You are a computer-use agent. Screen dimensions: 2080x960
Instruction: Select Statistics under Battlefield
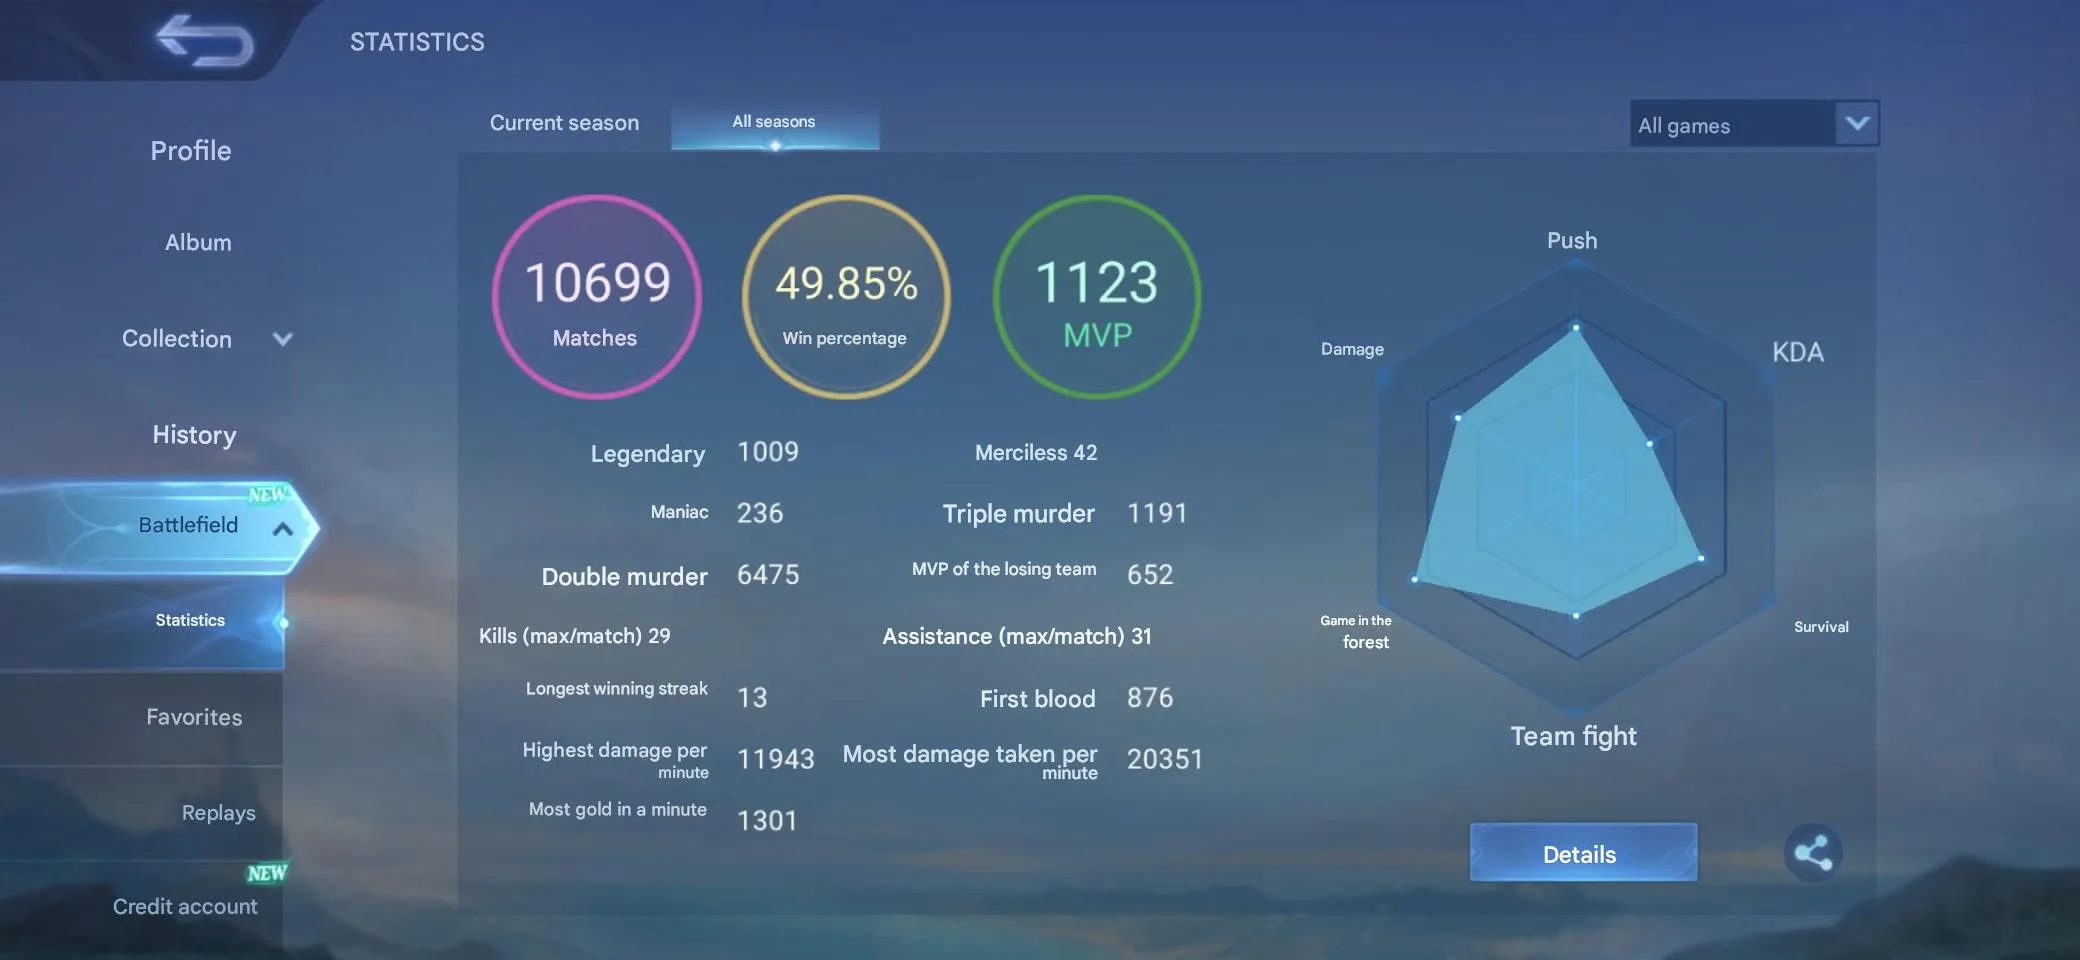[190, 621]
